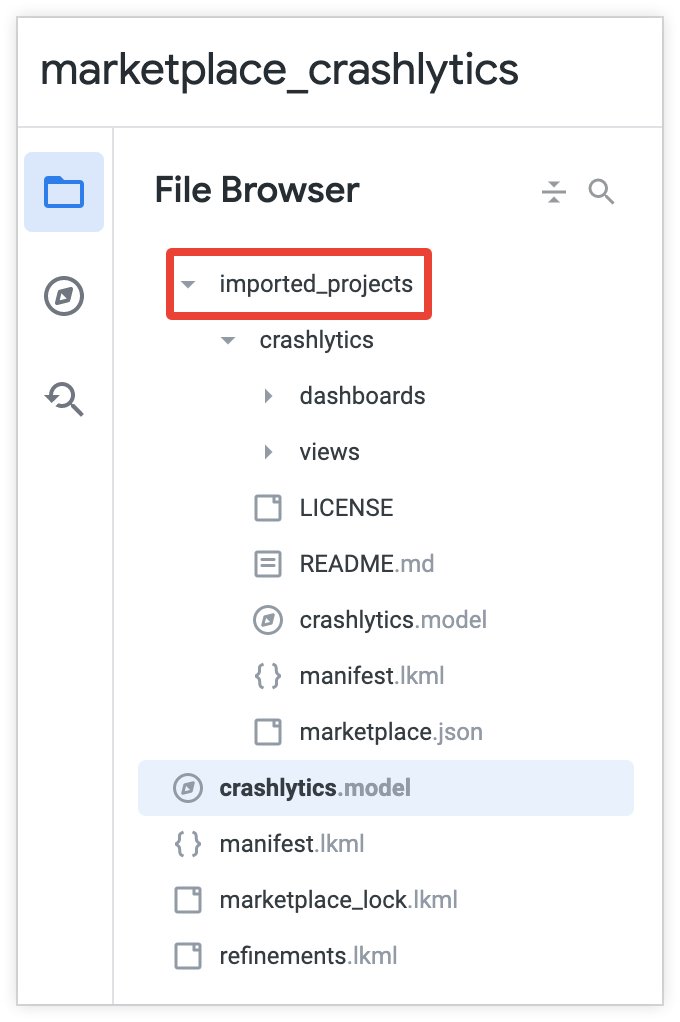Open the File Browser folder icon in sidebar

pos(64,192)
